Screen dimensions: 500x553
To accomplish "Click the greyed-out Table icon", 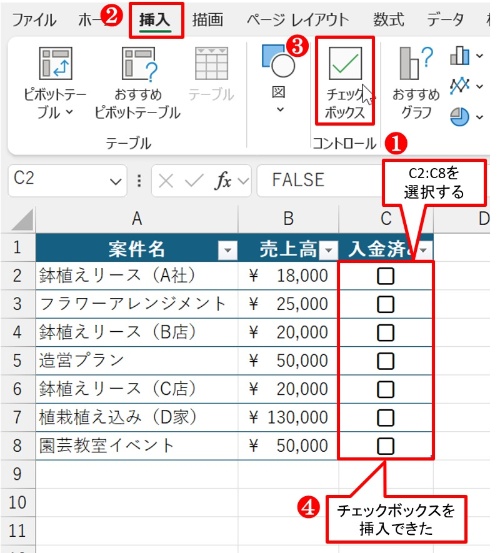I will (x=212, y=64).
